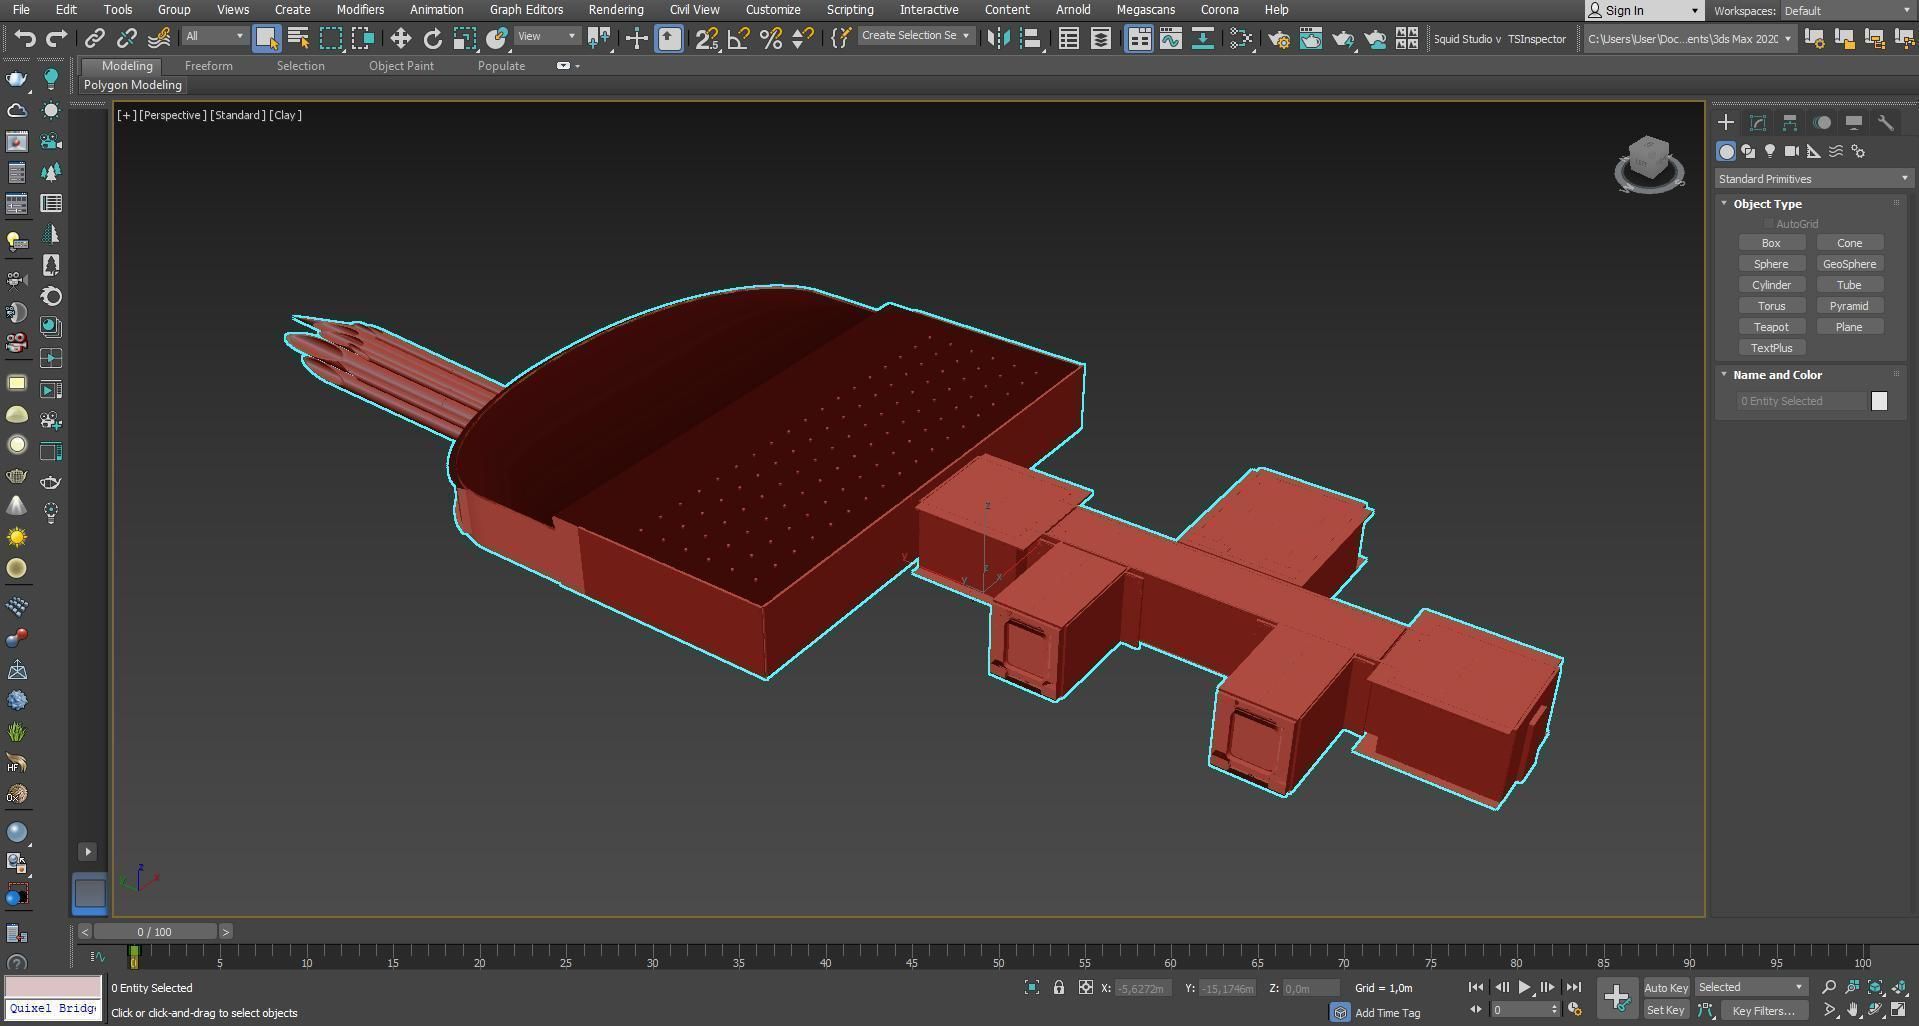Open the Layer Explorer icon
Image resolution: width=1919 pixels, height=1026 pixels.
pos(1100,38)
